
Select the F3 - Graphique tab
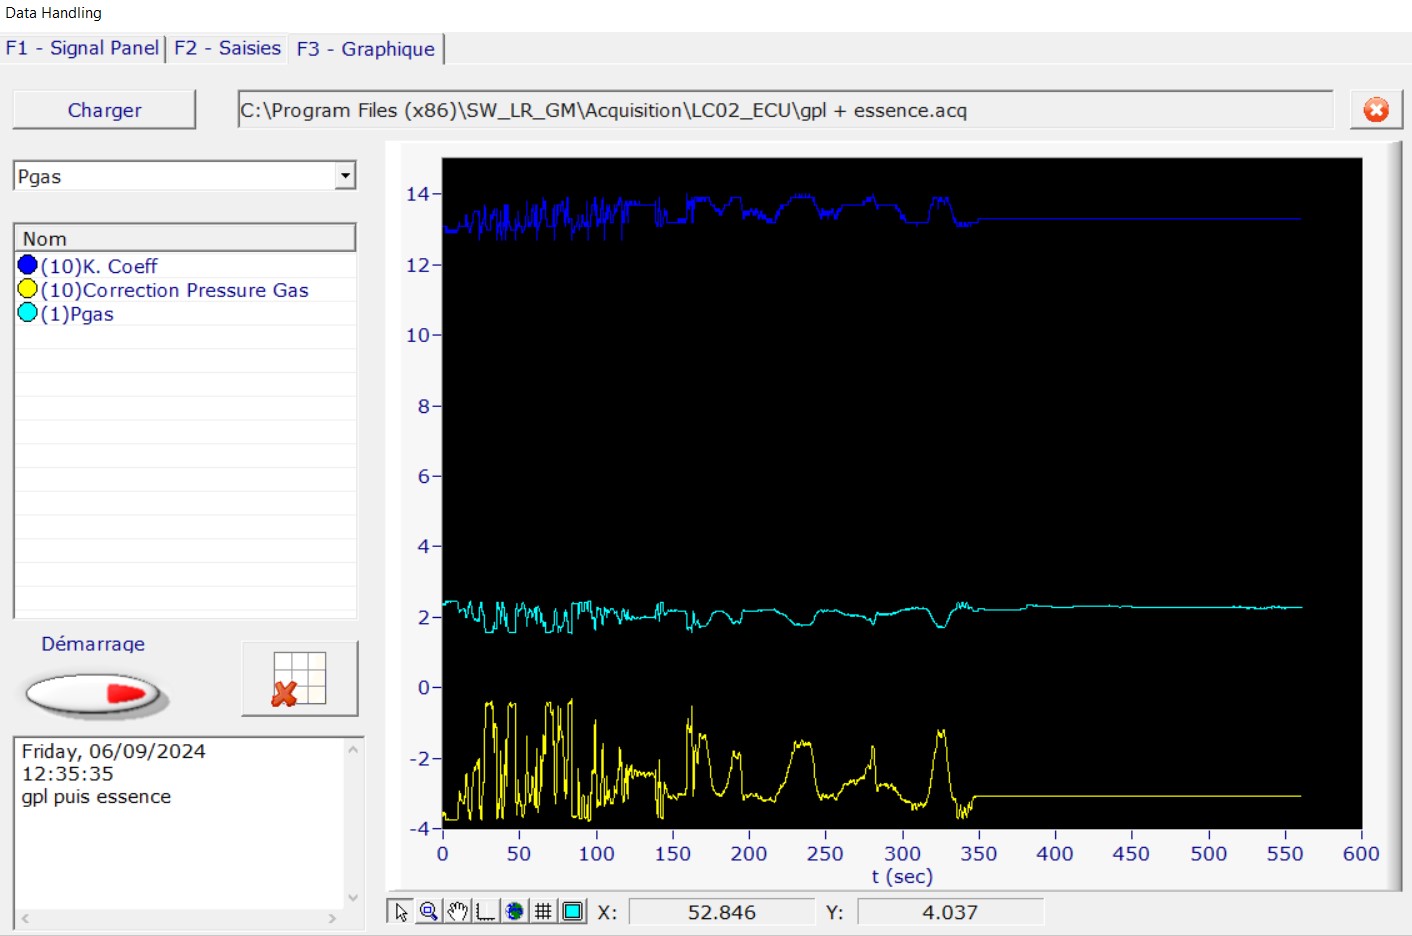366,49
